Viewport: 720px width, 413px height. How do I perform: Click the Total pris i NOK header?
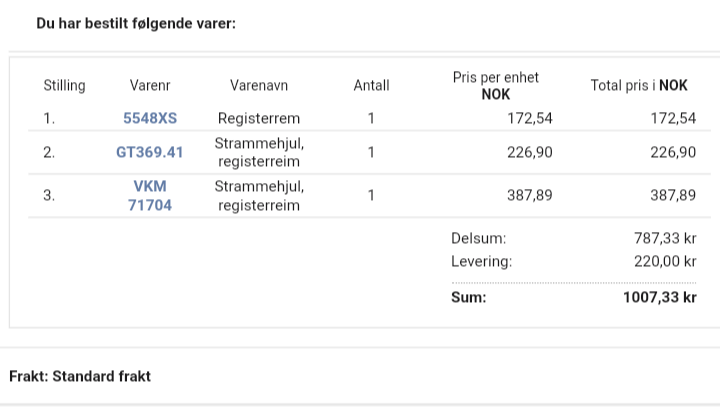[639, 85]
